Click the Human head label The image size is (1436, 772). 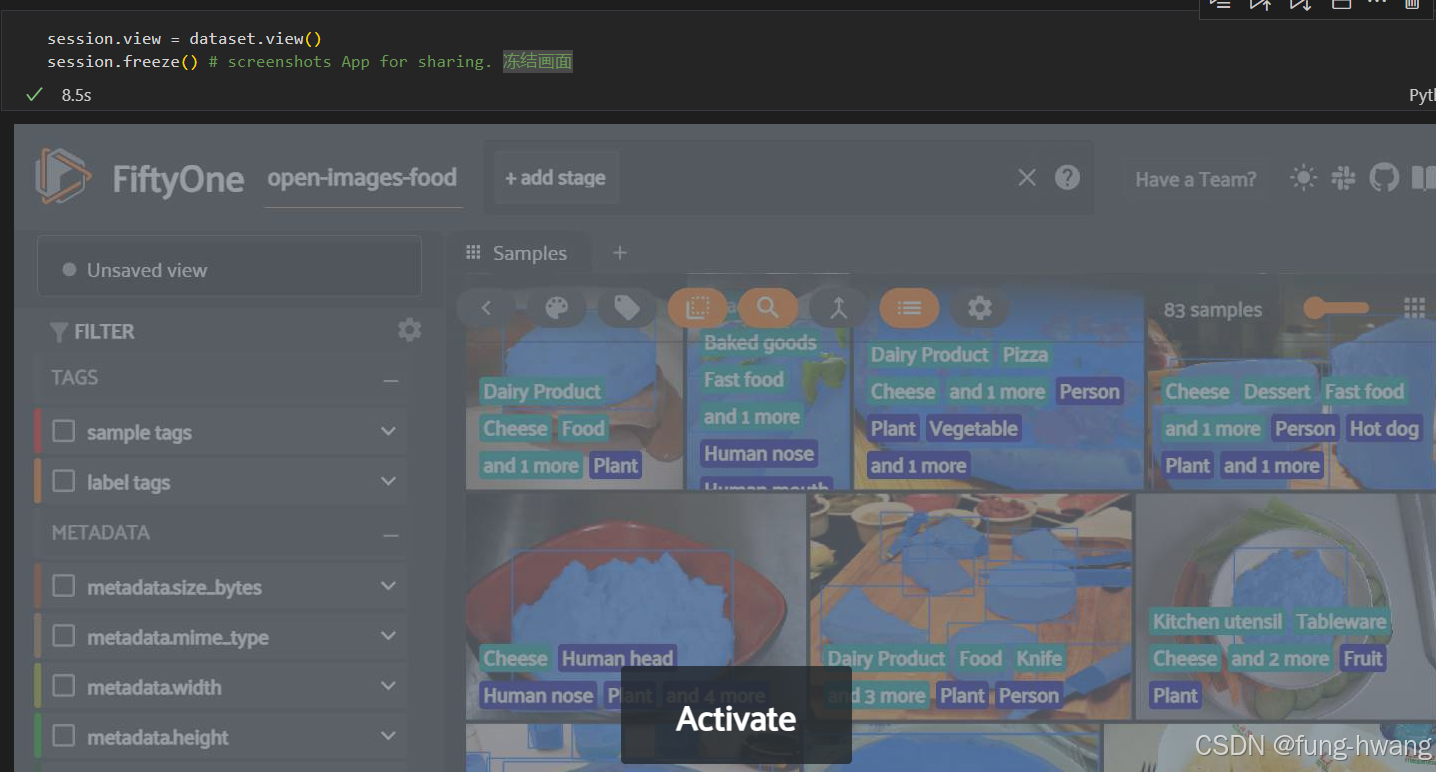[617, 658]
